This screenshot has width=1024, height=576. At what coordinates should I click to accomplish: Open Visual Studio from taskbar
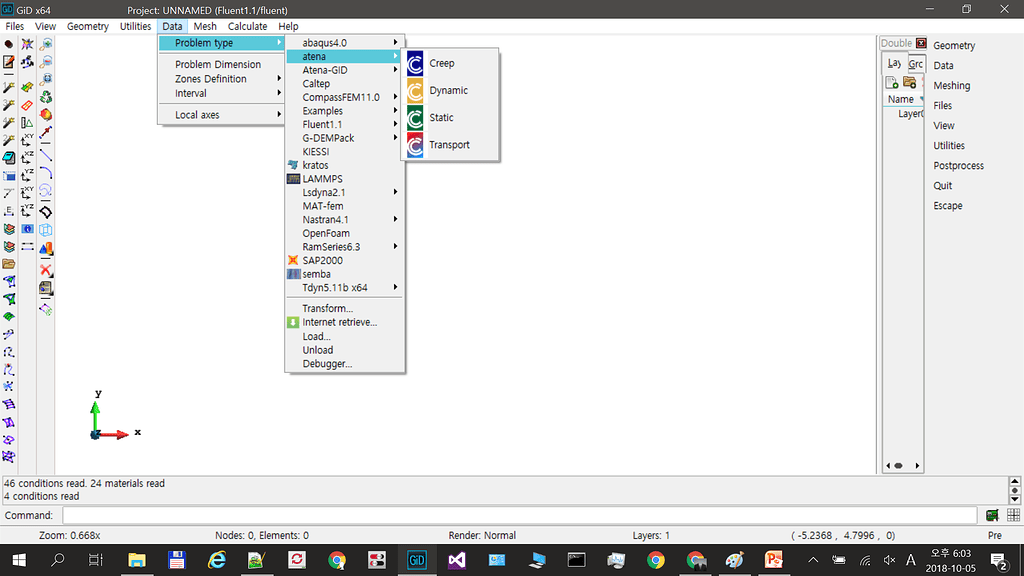point(457,560)
